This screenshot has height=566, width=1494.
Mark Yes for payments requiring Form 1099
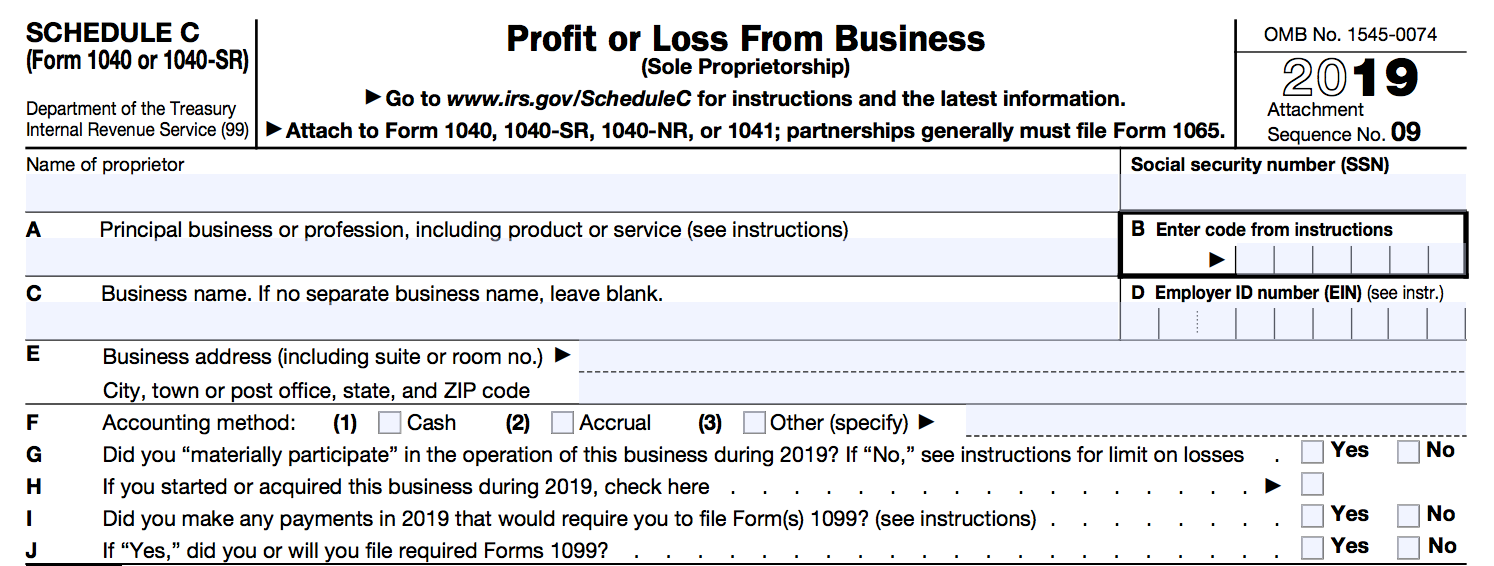(x=1312, y=516)
